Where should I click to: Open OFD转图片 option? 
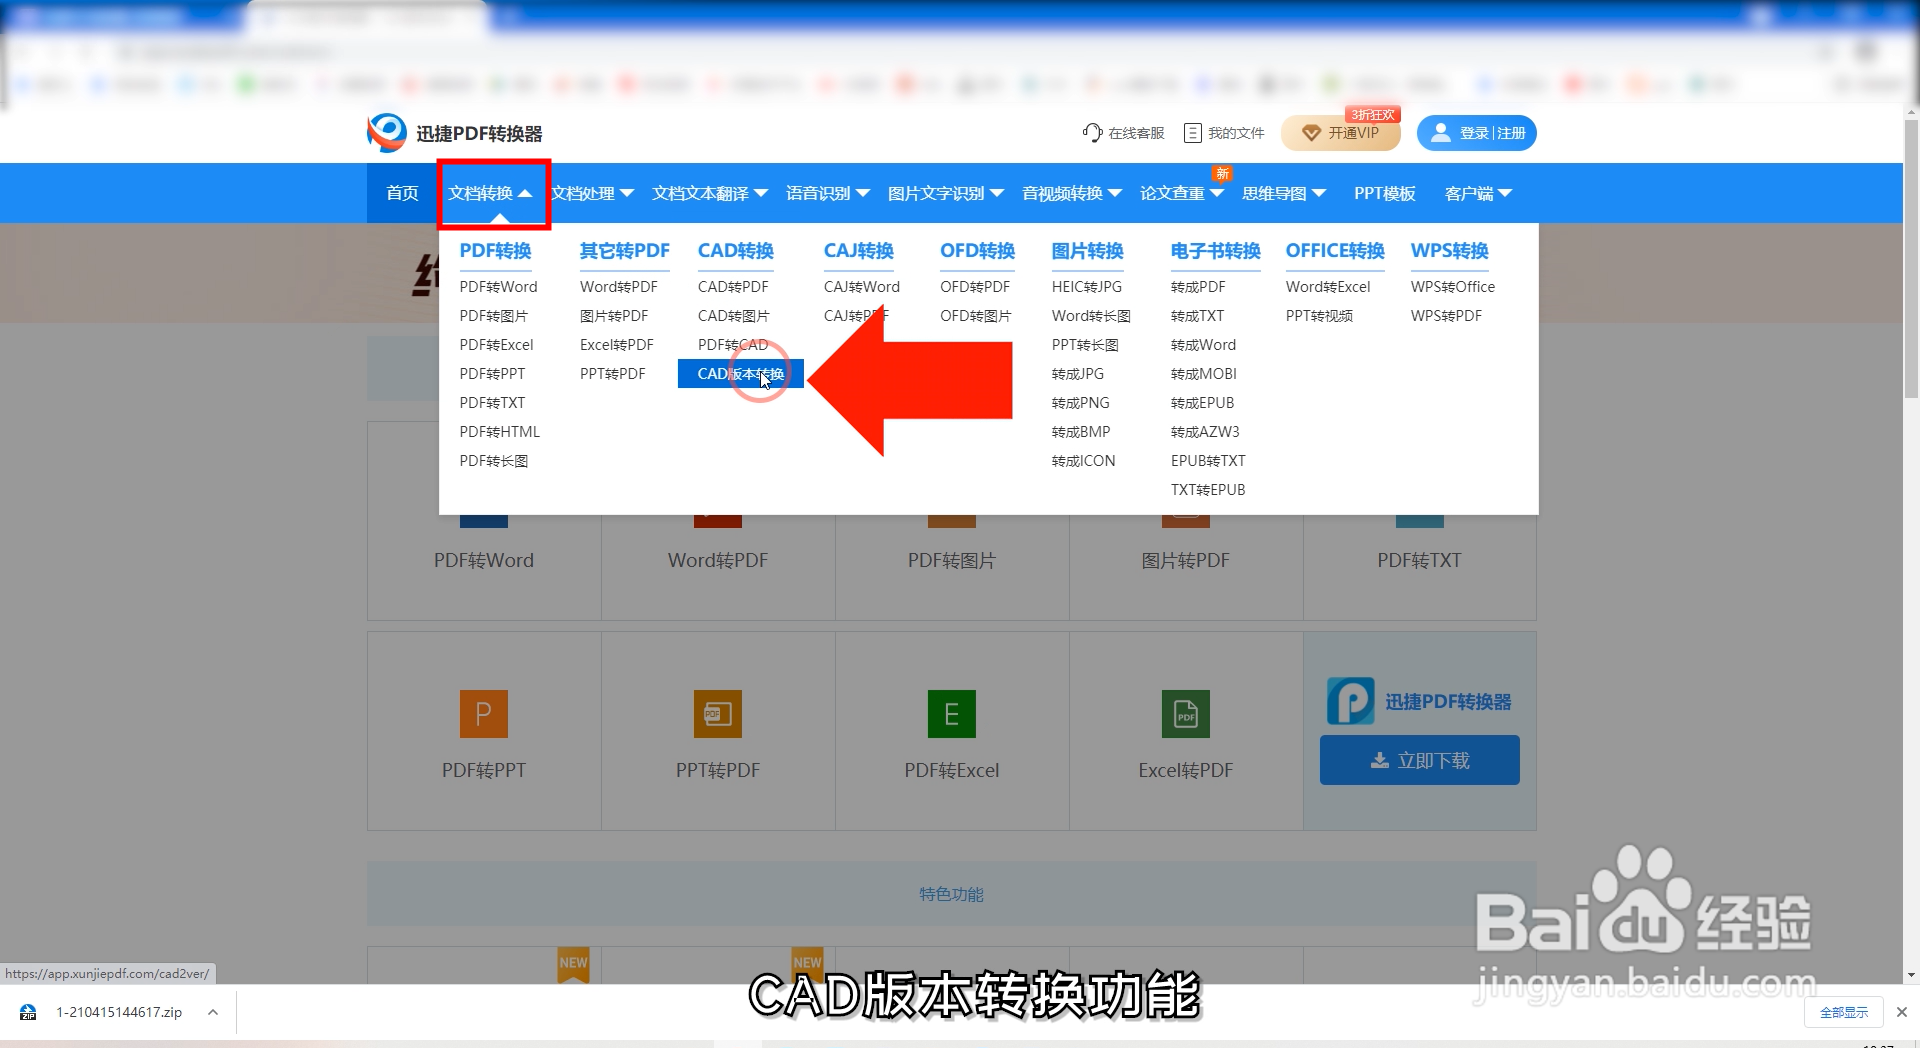tap(976, 316)
